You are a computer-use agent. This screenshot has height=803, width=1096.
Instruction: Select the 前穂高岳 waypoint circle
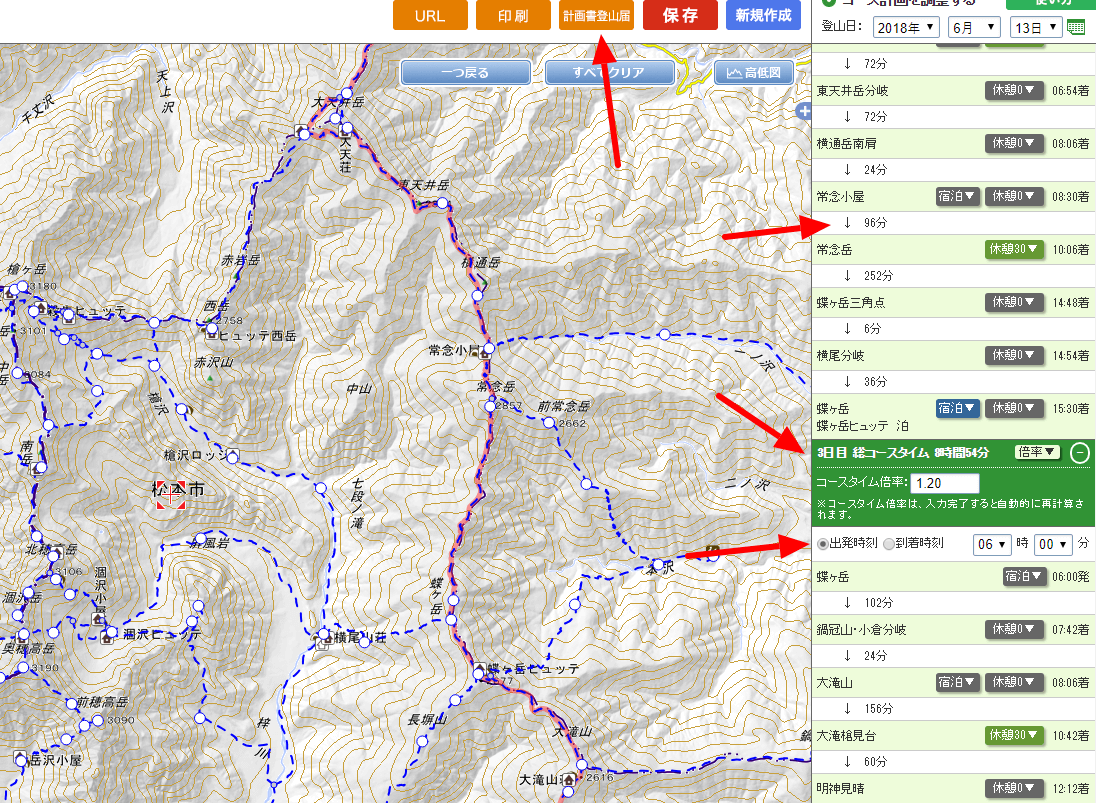[x=71, y=703]
